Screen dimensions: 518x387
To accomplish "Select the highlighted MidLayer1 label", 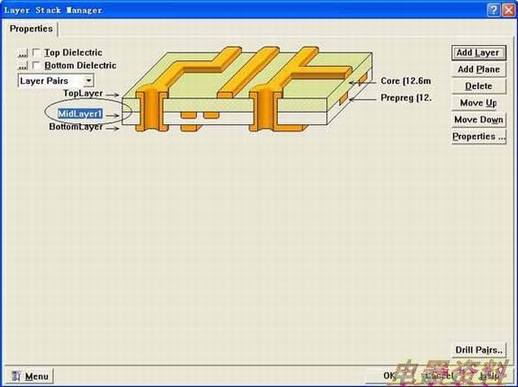I will (x=80, y=114).
